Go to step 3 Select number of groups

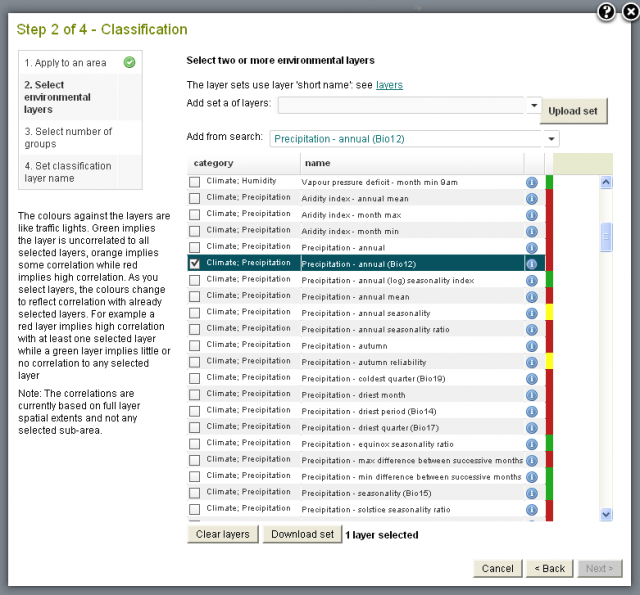pos(68,138)
